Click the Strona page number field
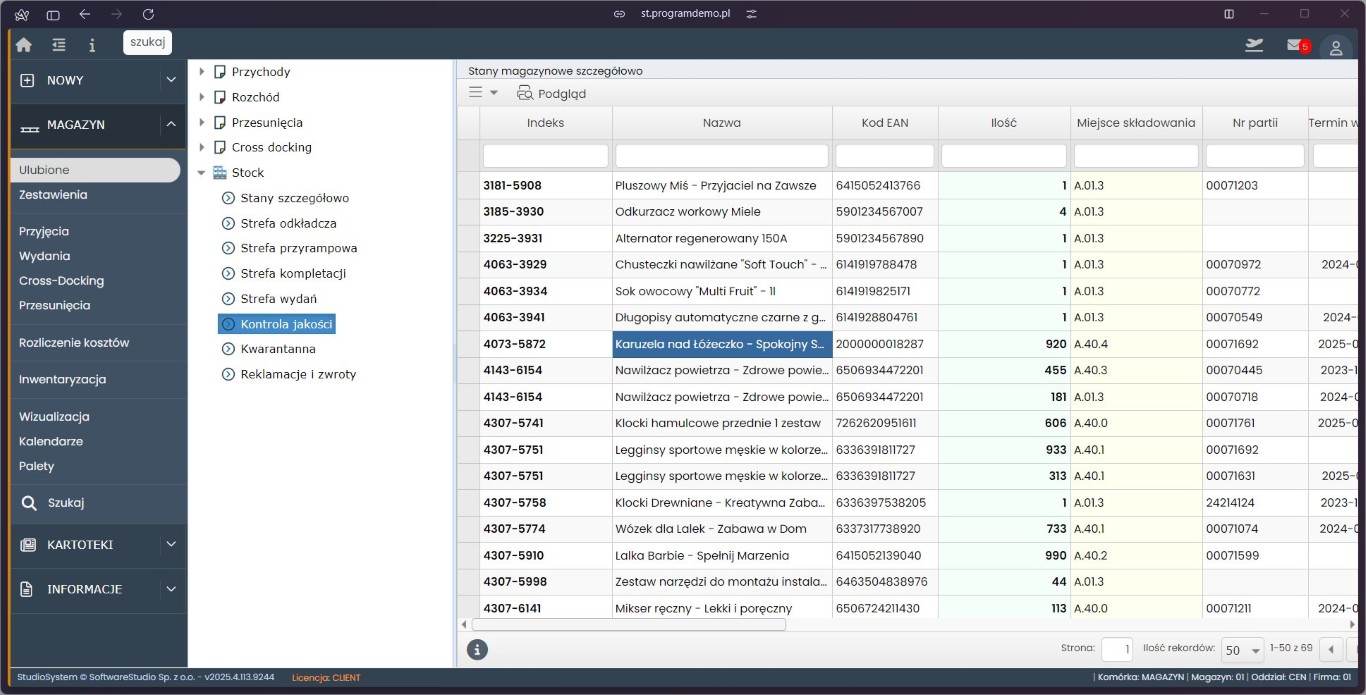1366x695 pixels. point(1117,650)
